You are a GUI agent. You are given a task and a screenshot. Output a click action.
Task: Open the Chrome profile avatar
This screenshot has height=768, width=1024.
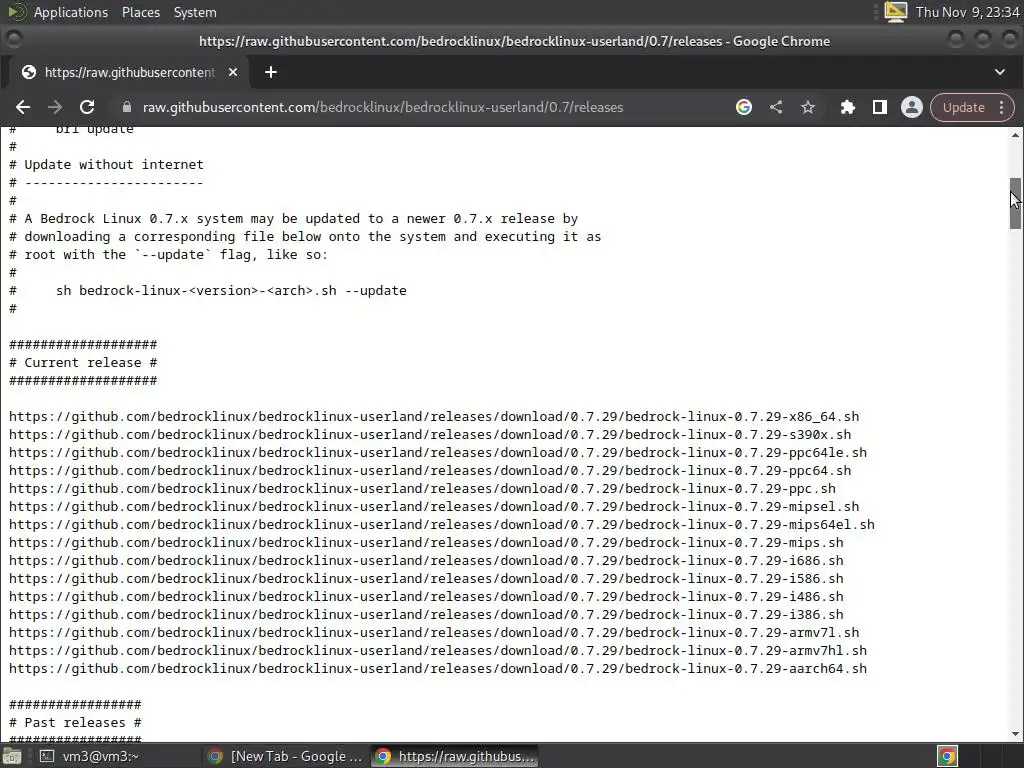tap(912, 107)
